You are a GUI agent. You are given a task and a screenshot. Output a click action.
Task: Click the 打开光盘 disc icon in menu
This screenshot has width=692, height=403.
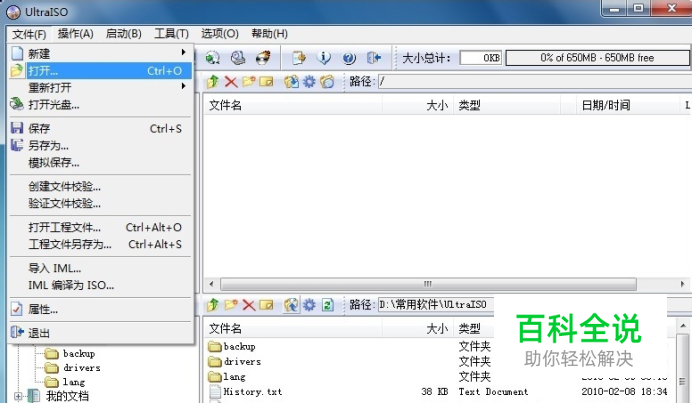(17, 104)
